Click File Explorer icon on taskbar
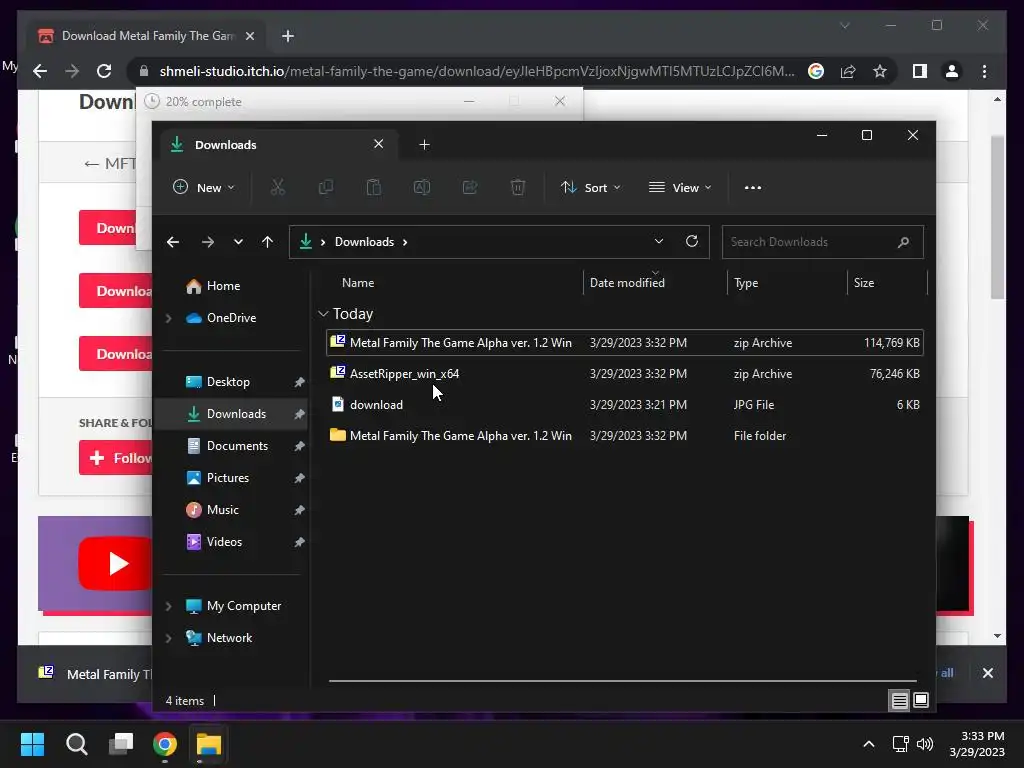The height and width of the screenshot is (768, 1024). pyautogui.click(x=209, y=744)
